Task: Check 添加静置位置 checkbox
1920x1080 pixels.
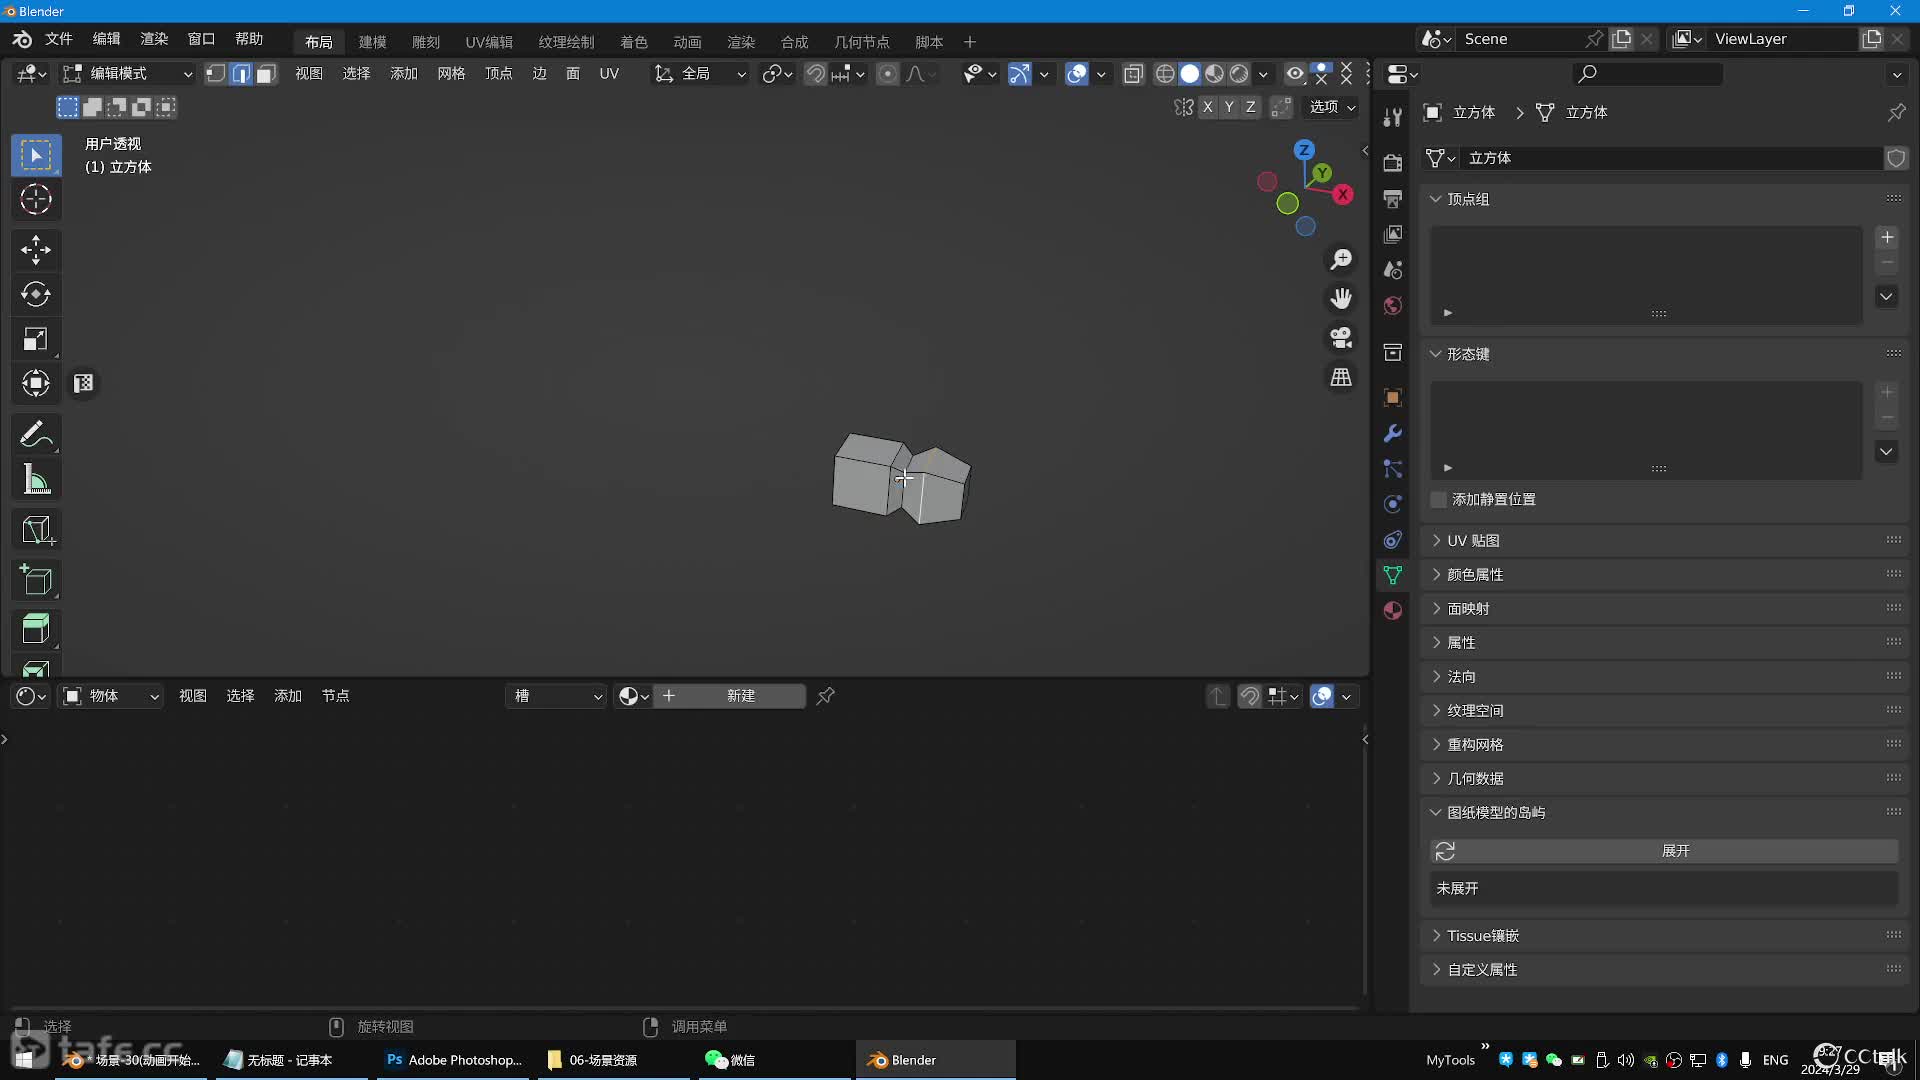Action: [x=1439, y=499]
